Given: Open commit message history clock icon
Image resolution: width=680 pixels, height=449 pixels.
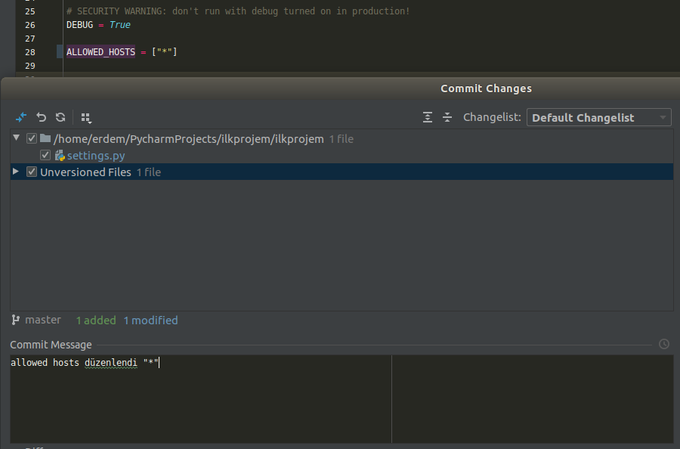Looking at the screenshot, I should (x=664, y=344).
